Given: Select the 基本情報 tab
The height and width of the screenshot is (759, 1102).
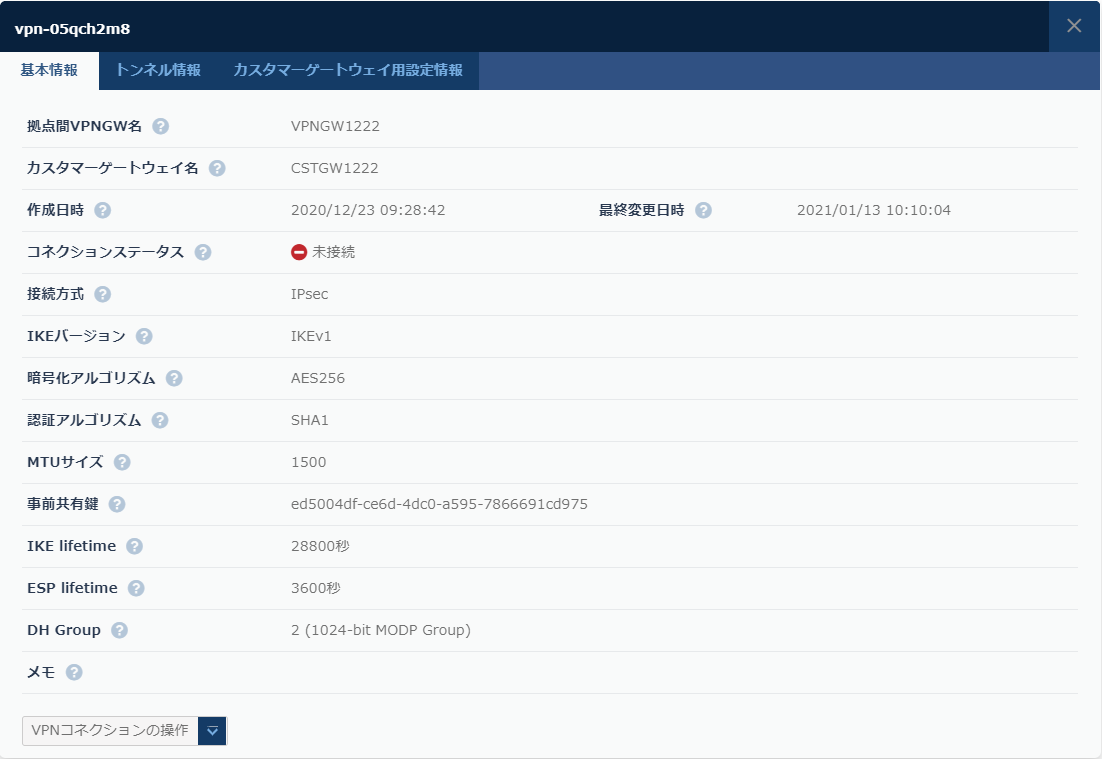Looking at the screenshot, I should (49, 71).
